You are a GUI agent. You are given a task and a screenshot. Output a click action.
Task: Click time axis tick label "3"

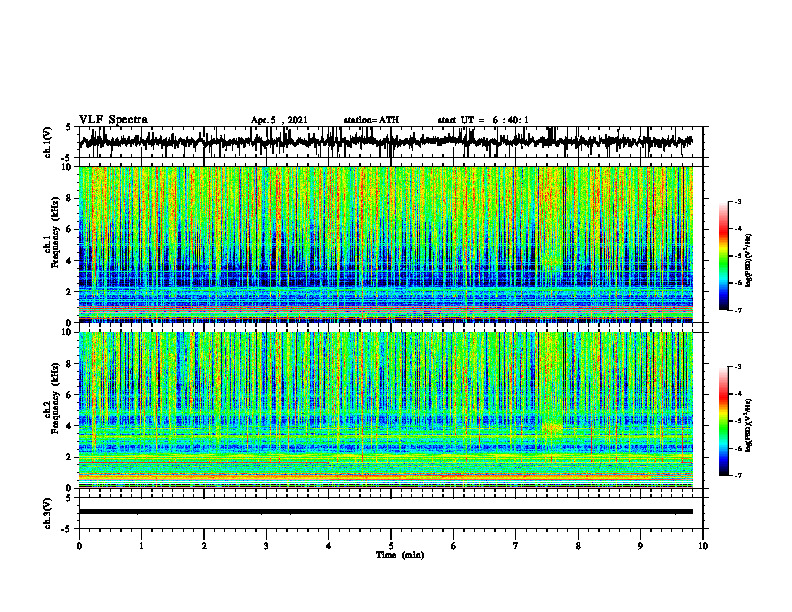[266, 546]
